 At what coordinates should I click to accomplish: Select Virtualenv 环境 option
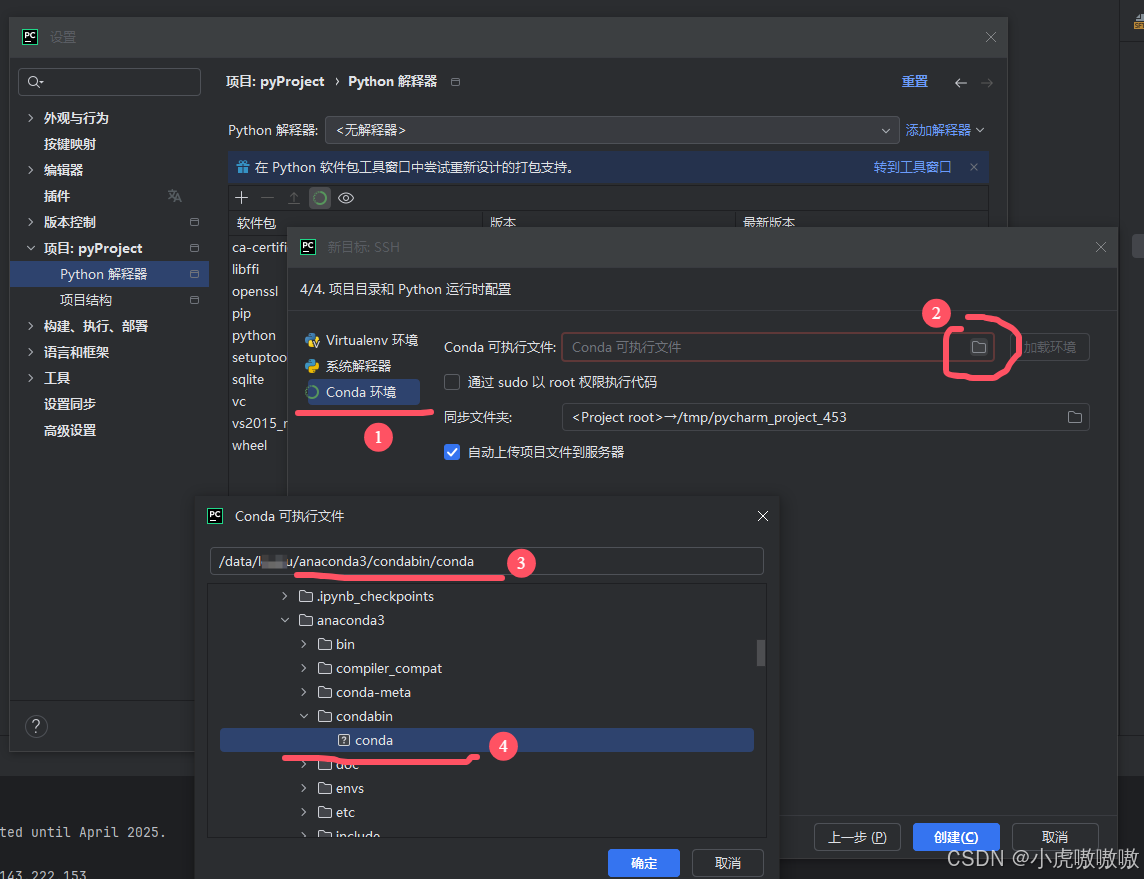(362, 340)
